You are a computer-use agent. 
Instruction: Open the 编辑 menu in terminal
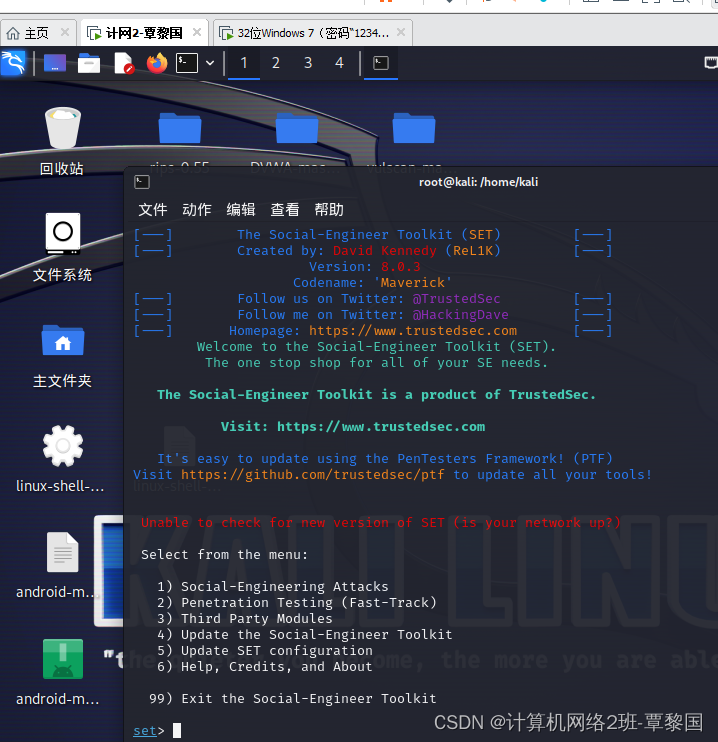coord(240,210)
